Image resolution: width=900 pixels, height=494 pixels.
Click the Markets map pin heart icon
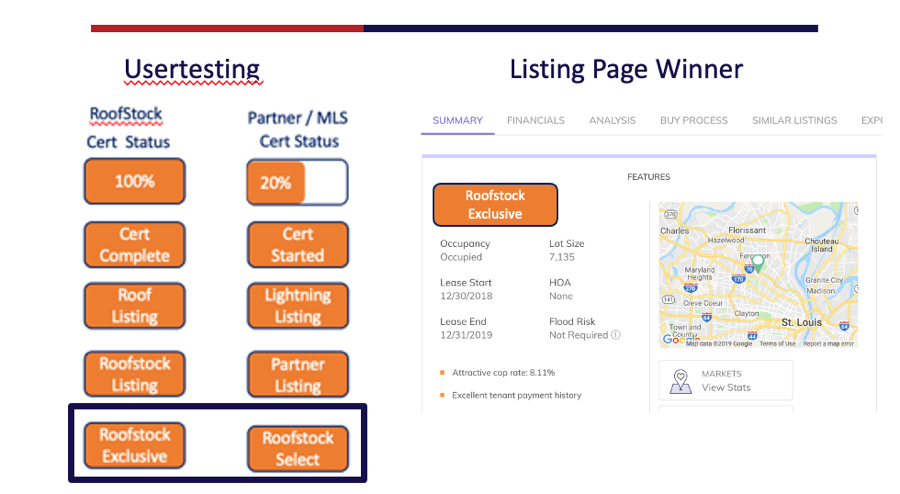pyautogui.click(x=681, y=381)
